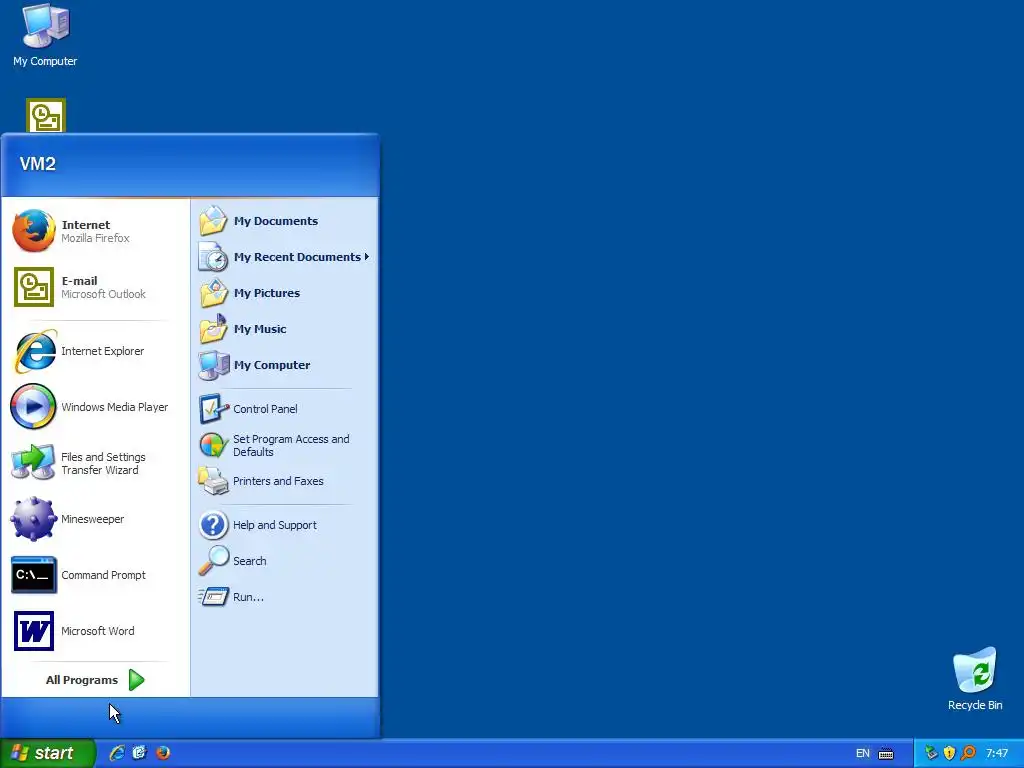The width and height of the screenshot is (1024, 768).
Task: Launch Outlook Express from Quick Launch
Action: (140, 753)
